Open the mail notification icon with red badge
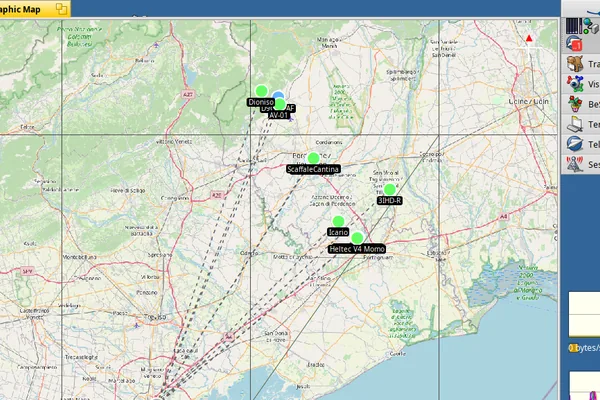The height and width of the screenshot is (400, 600). click(x=574, y=44)
